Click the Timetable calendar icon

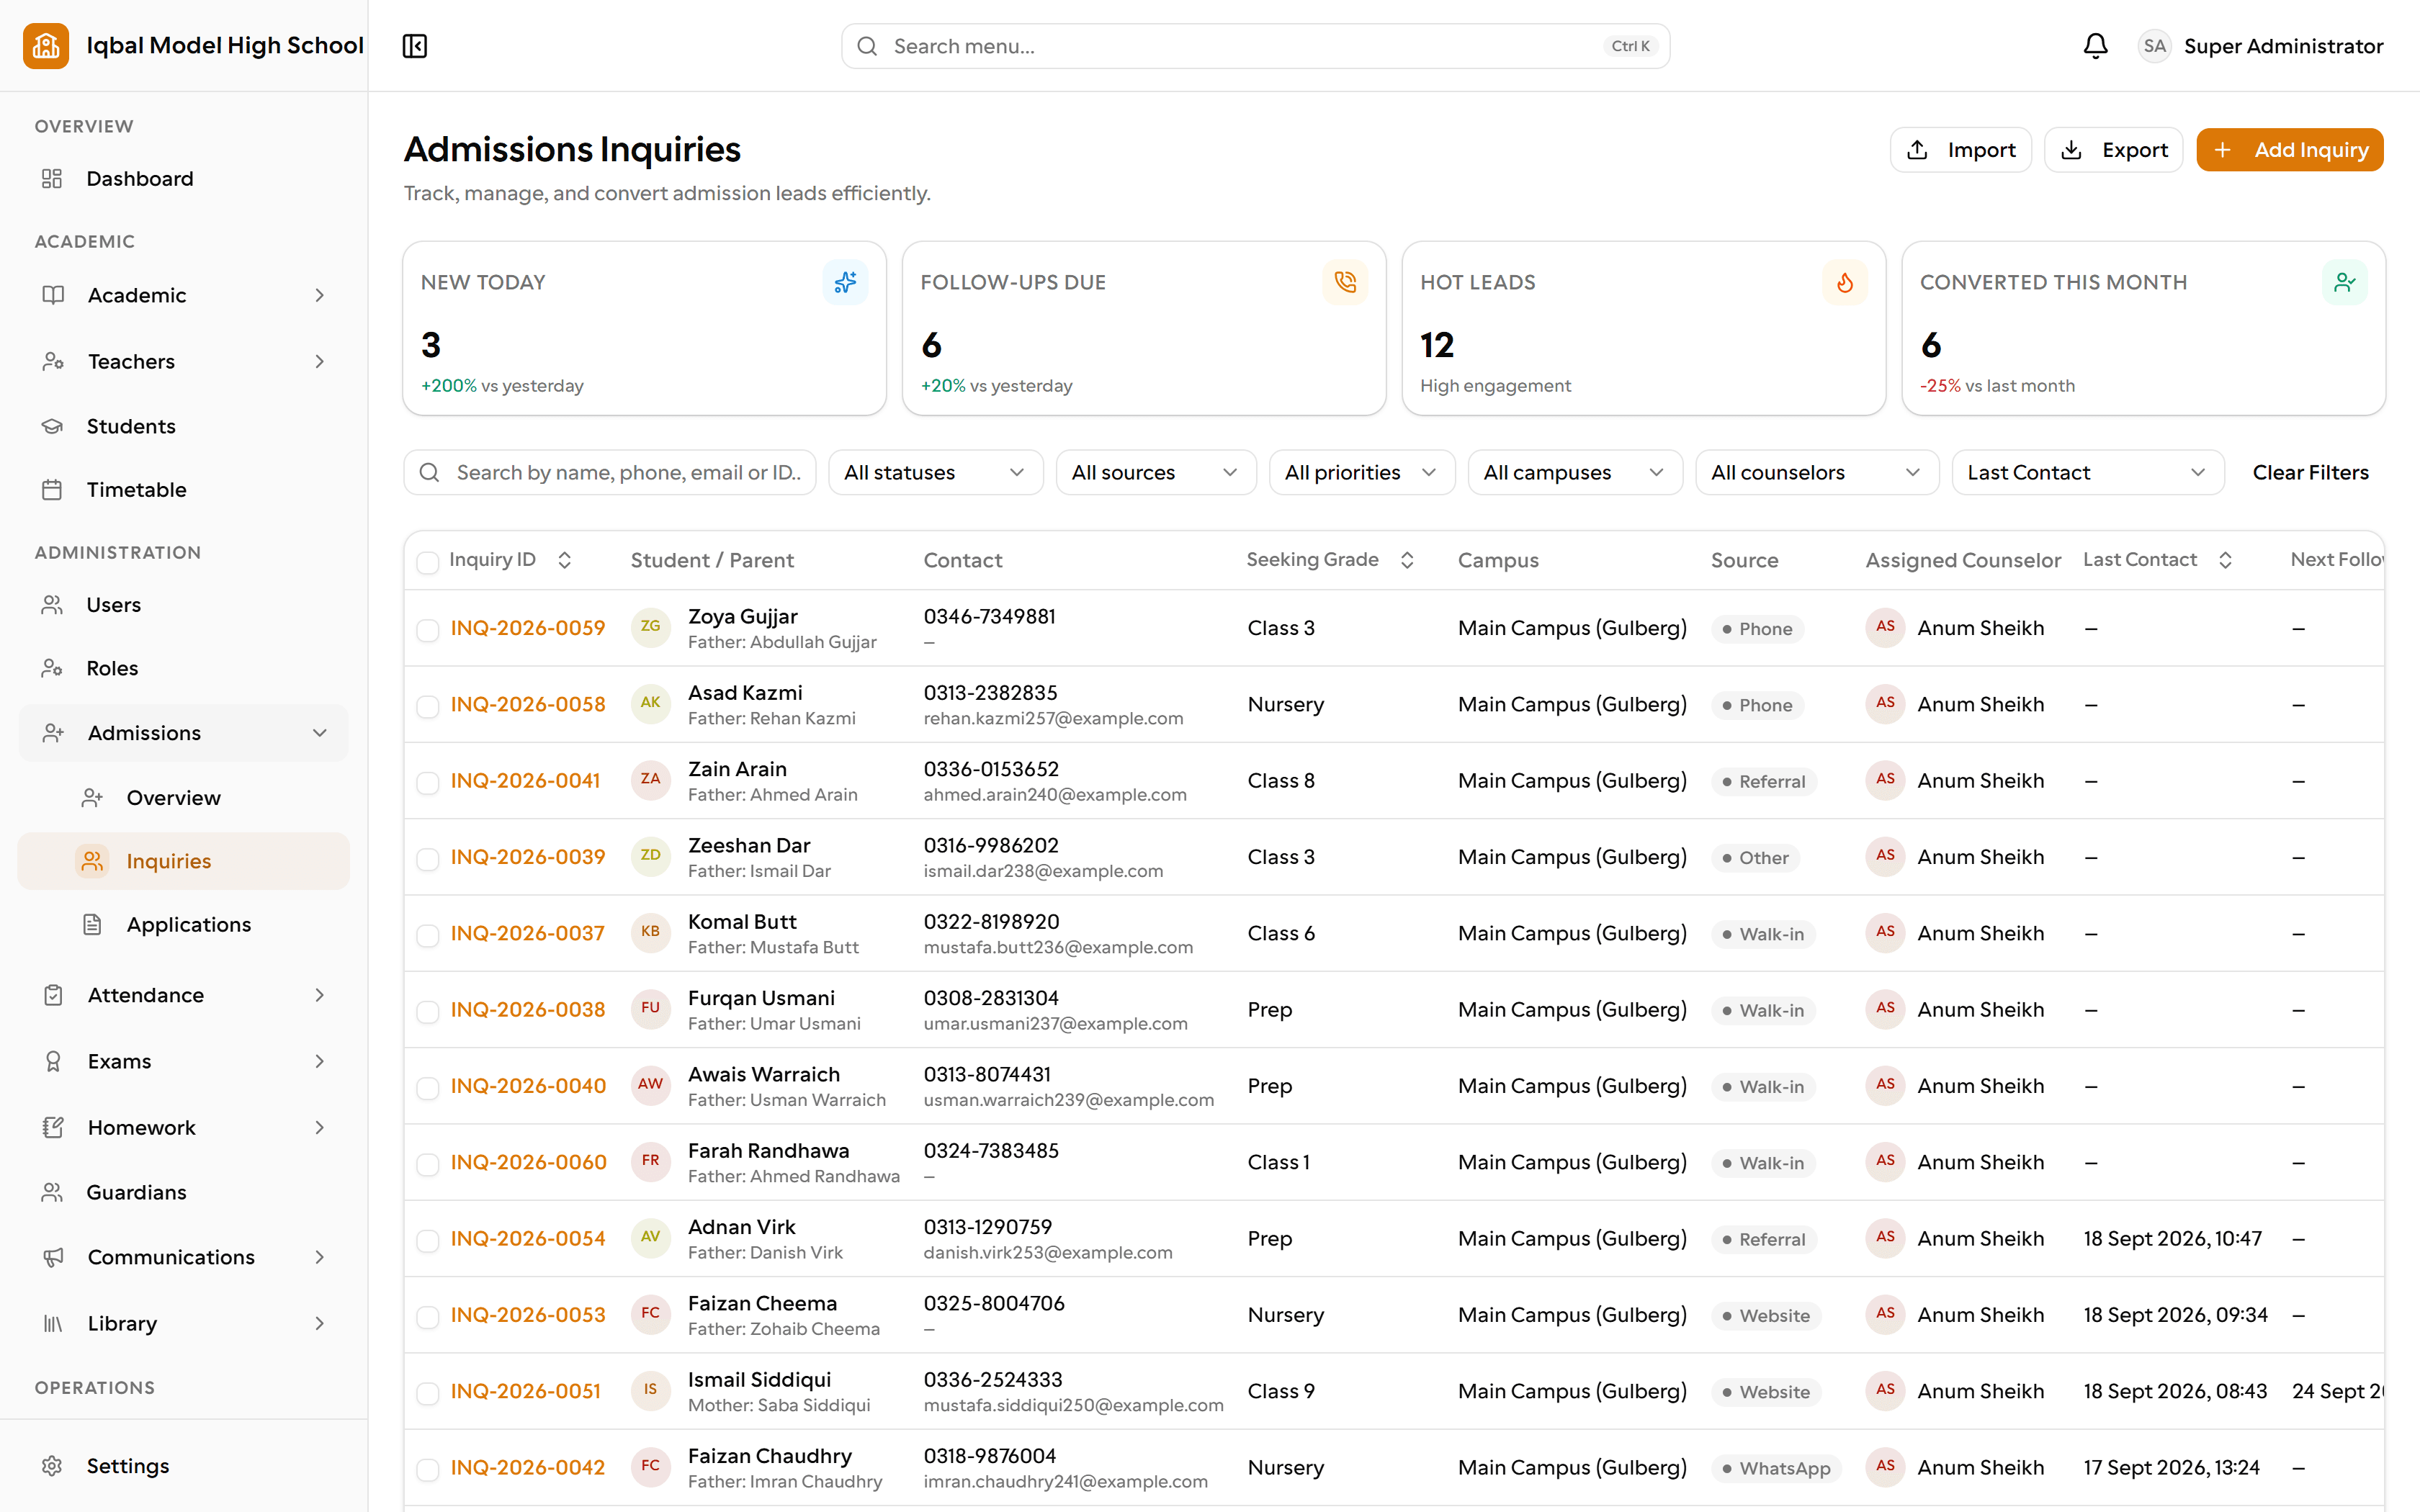tap(52, 490)
